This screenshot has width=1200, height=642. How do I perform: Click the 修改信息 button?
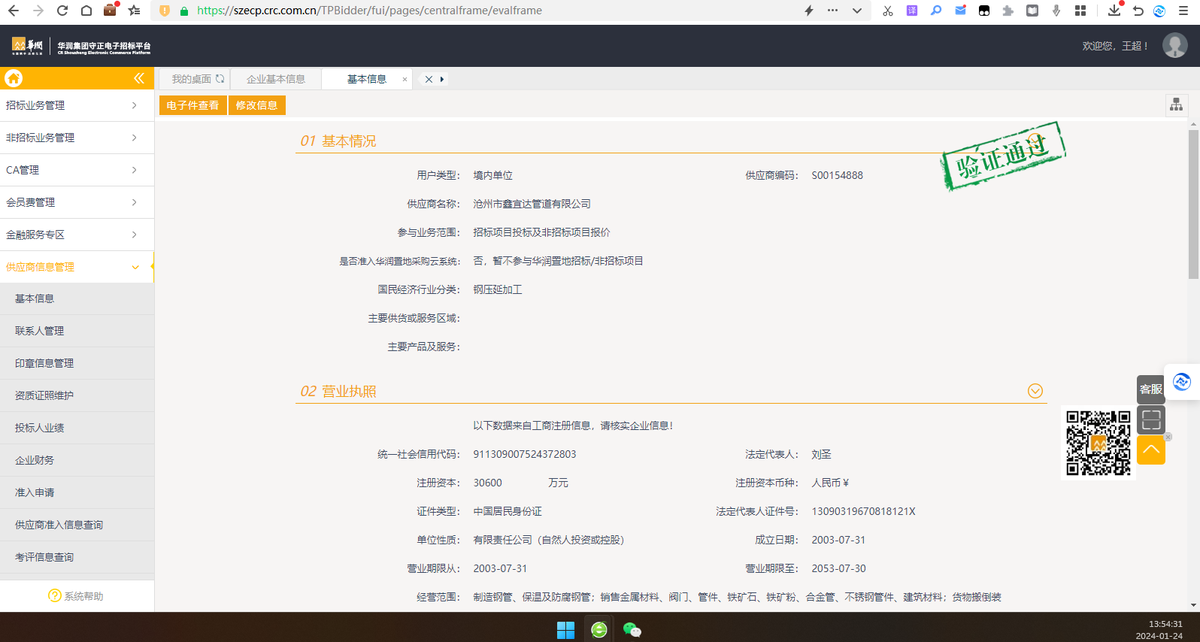[x=257, y=104]
